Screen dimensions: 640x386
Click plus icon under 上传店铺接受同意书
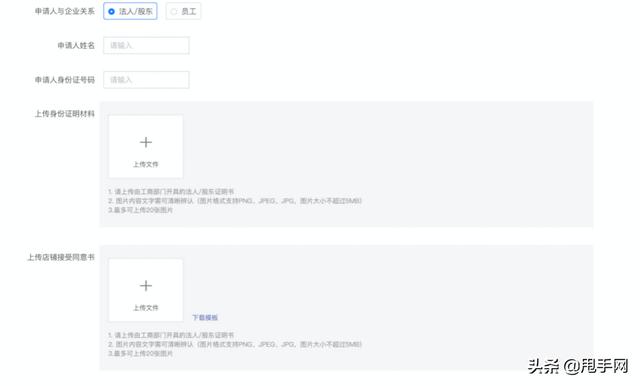pos(146,286)
